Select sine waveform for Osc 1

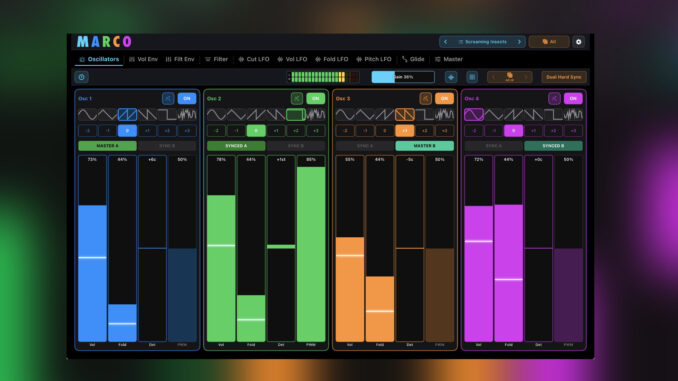click(87, 115)
